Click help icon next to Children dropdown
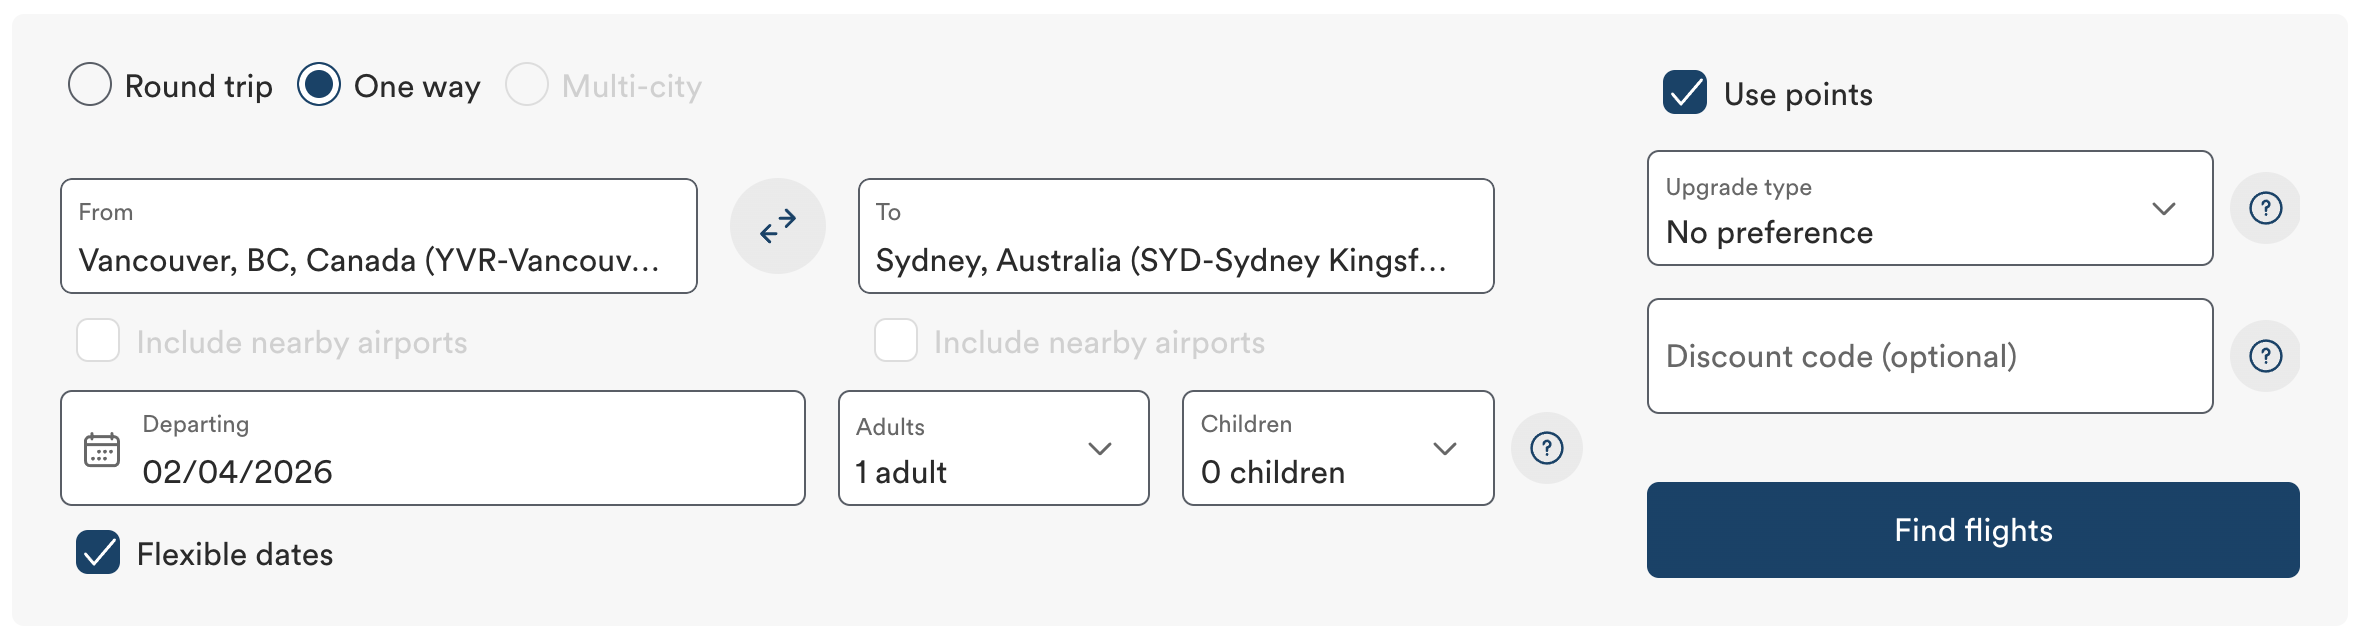Image resolution: width=2360 pixels, height=642 pixels. tap(1547, 448)
